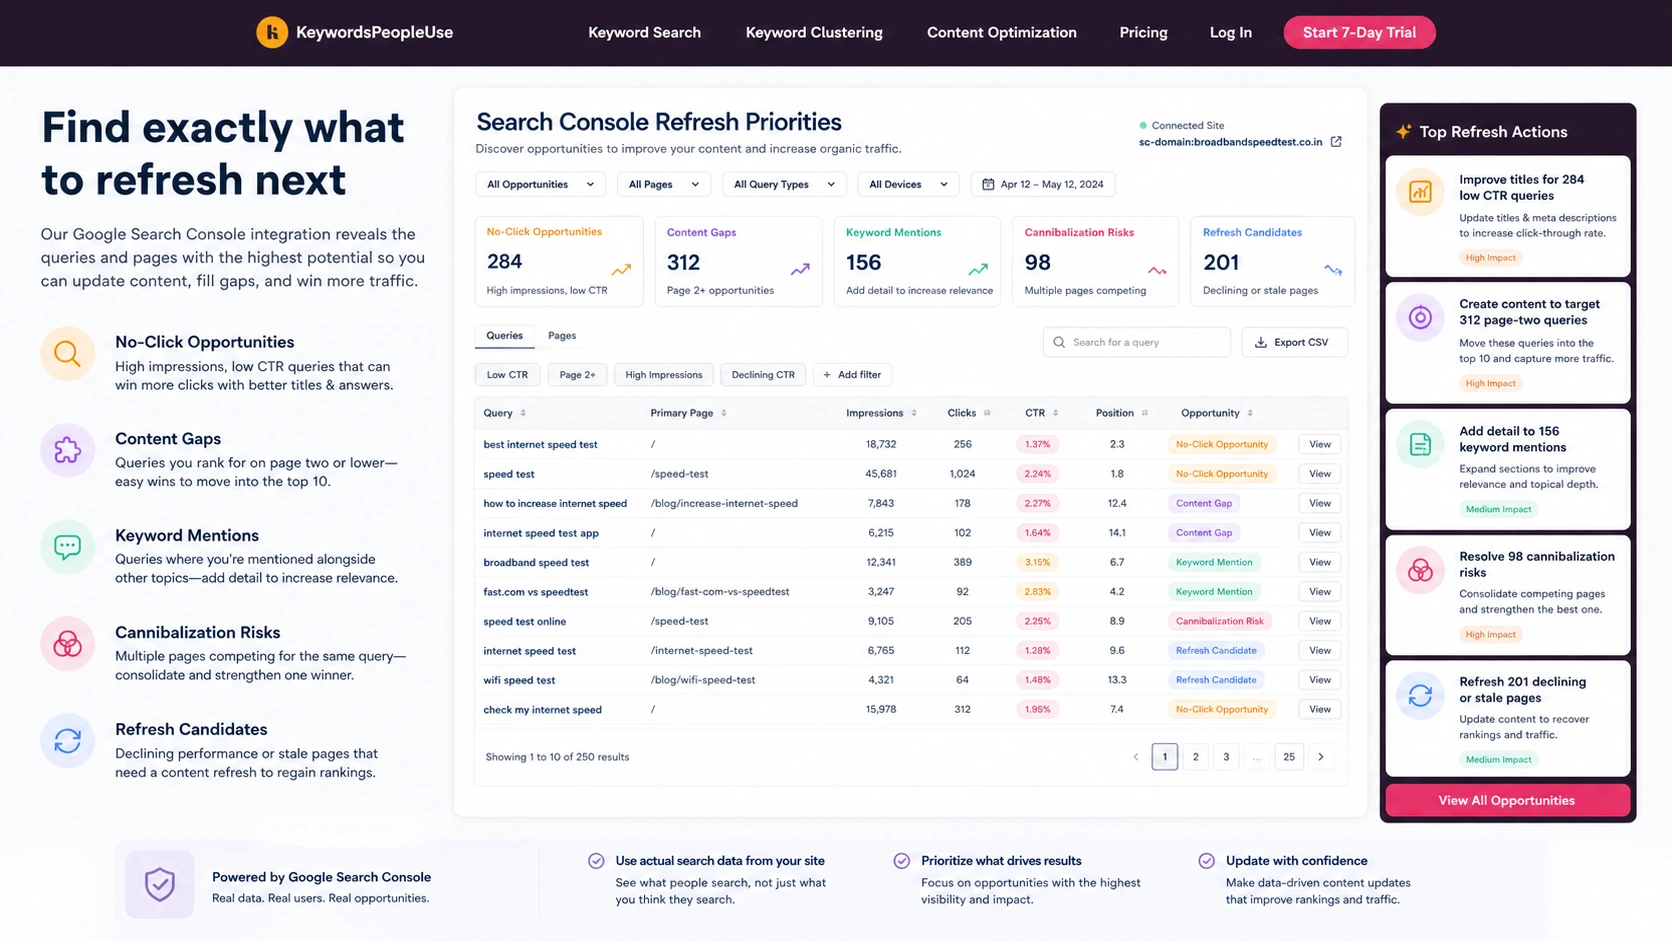The image size is (1672, 941).
Task: Open the All Query Types dropdown
Action: tap(784, 184)
